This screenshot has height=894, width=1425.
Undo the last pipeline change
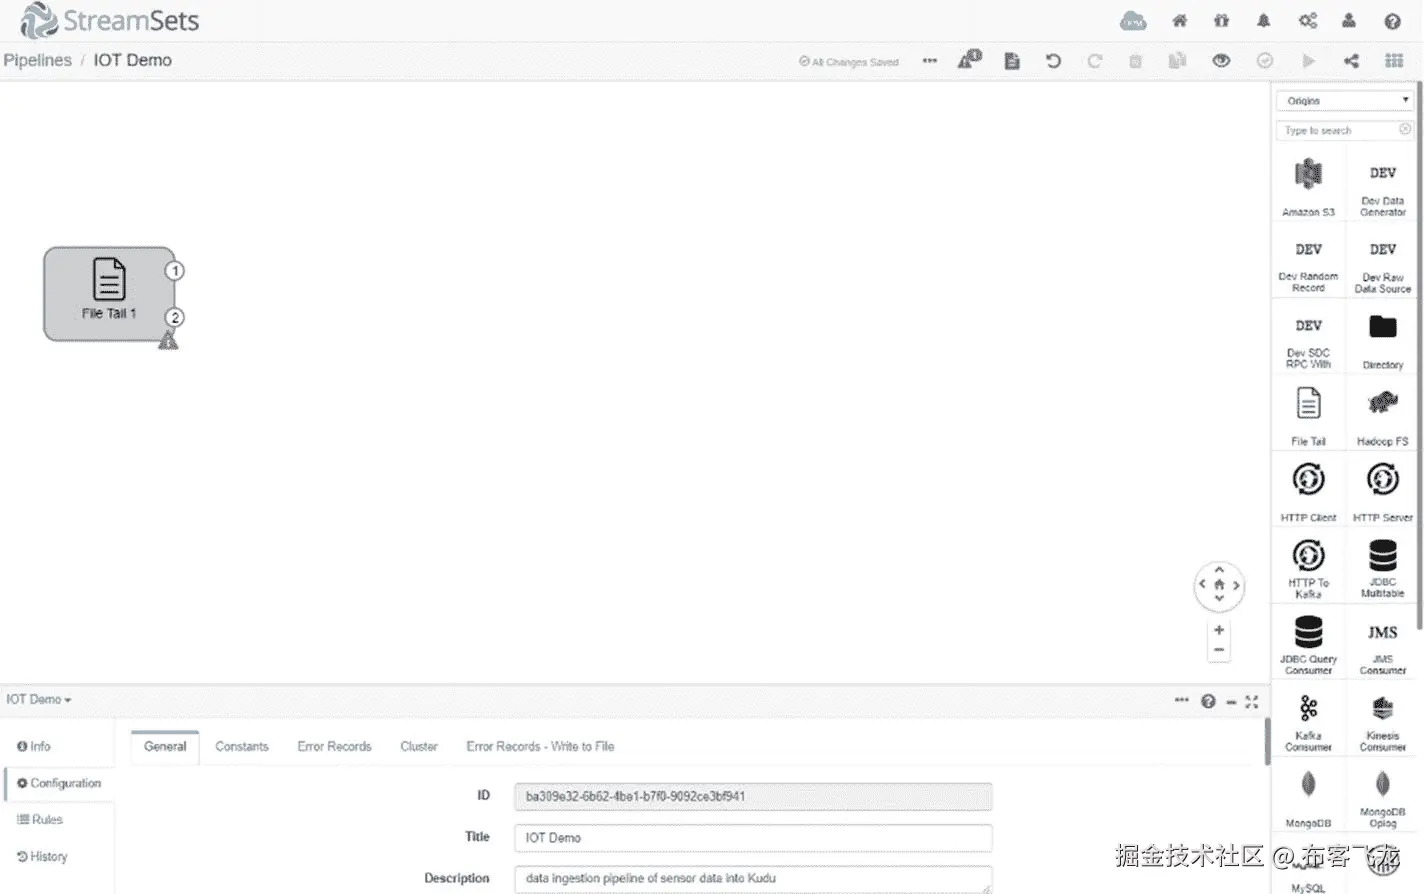1053,61
